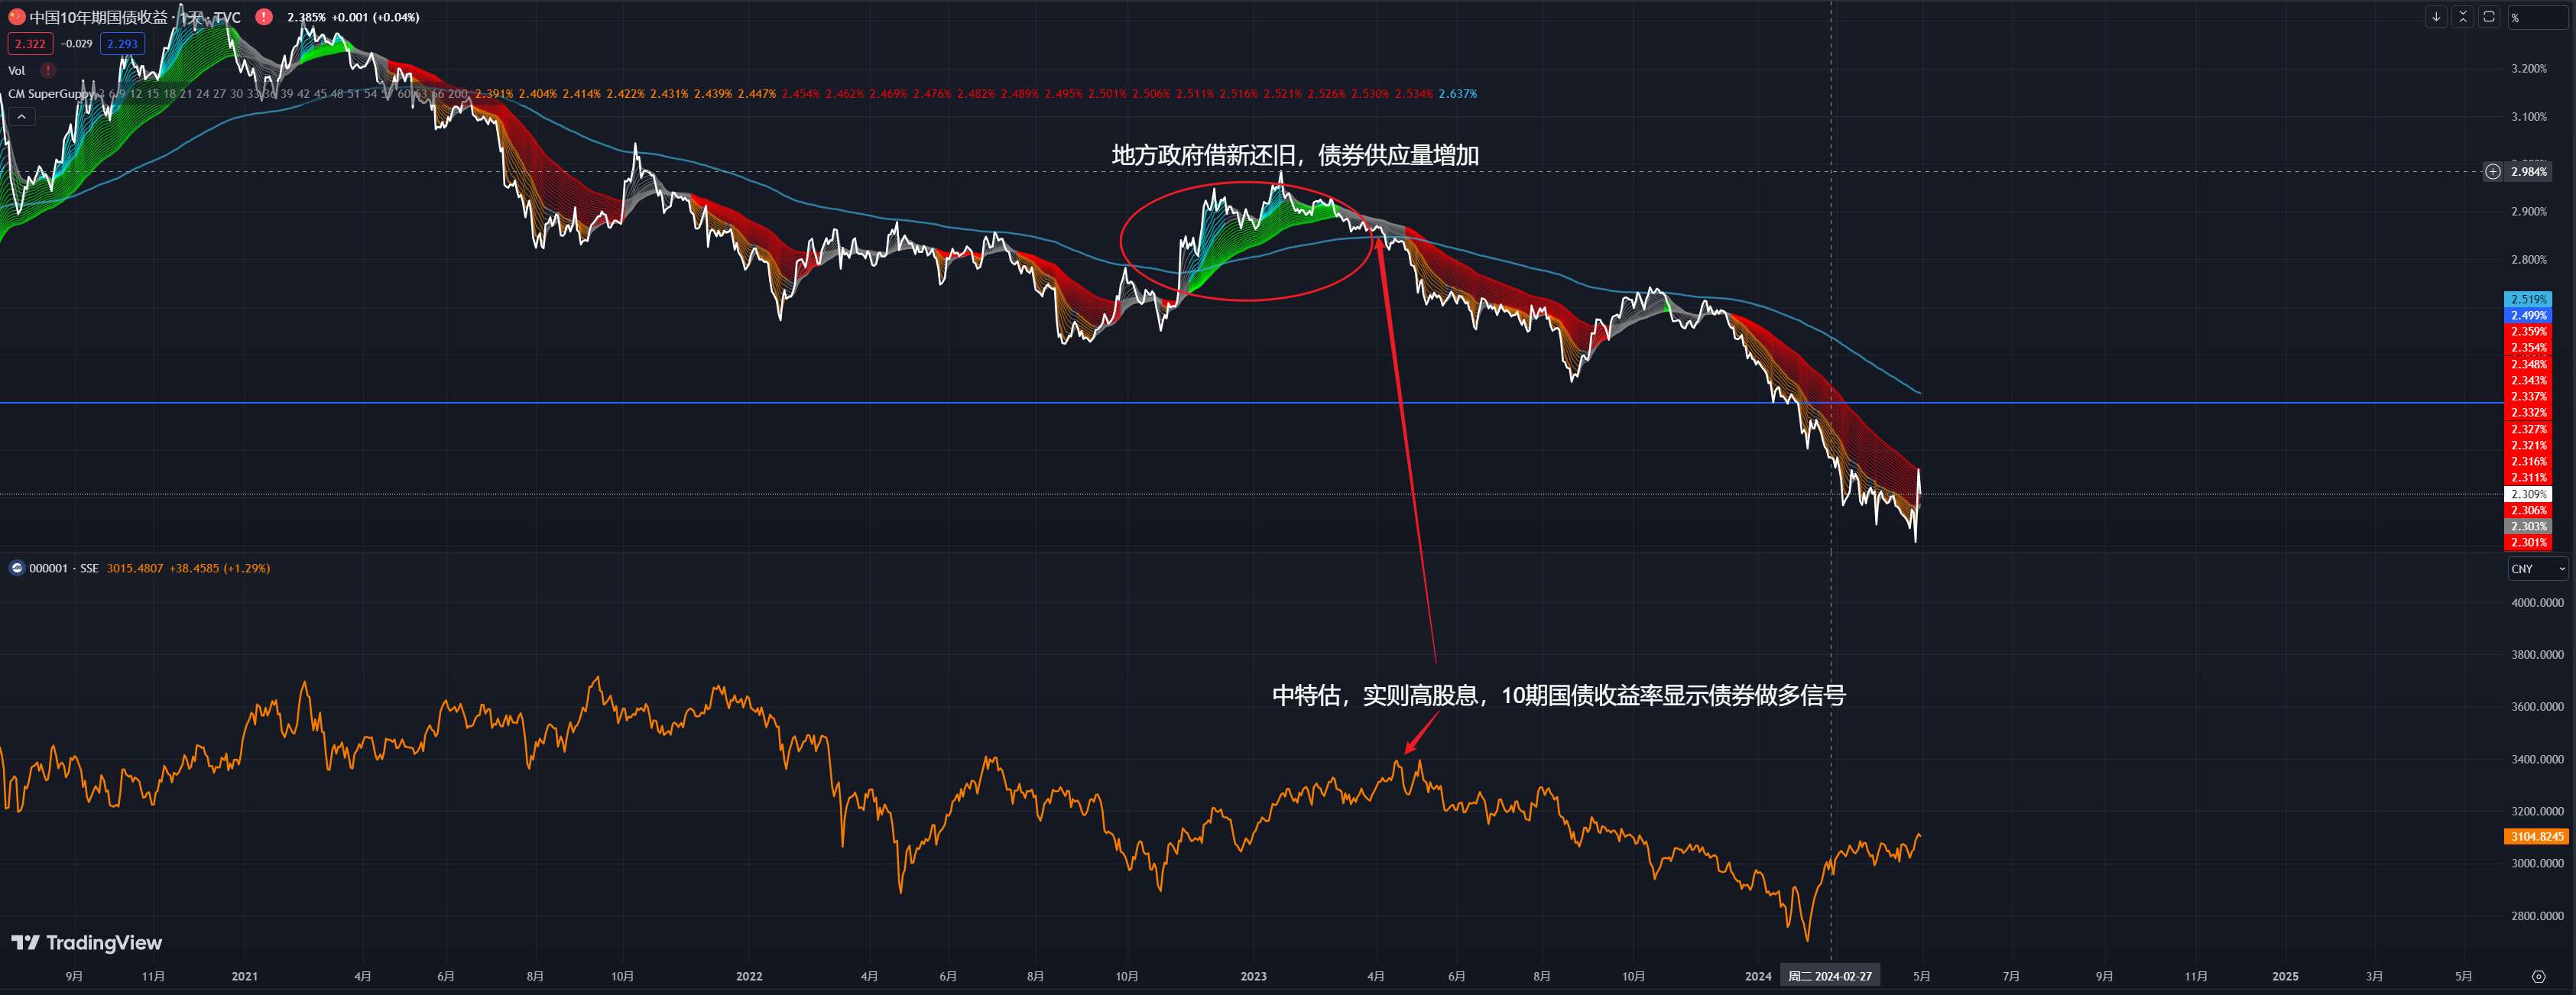Click the move pane down arrow icon

(2436, 17)
